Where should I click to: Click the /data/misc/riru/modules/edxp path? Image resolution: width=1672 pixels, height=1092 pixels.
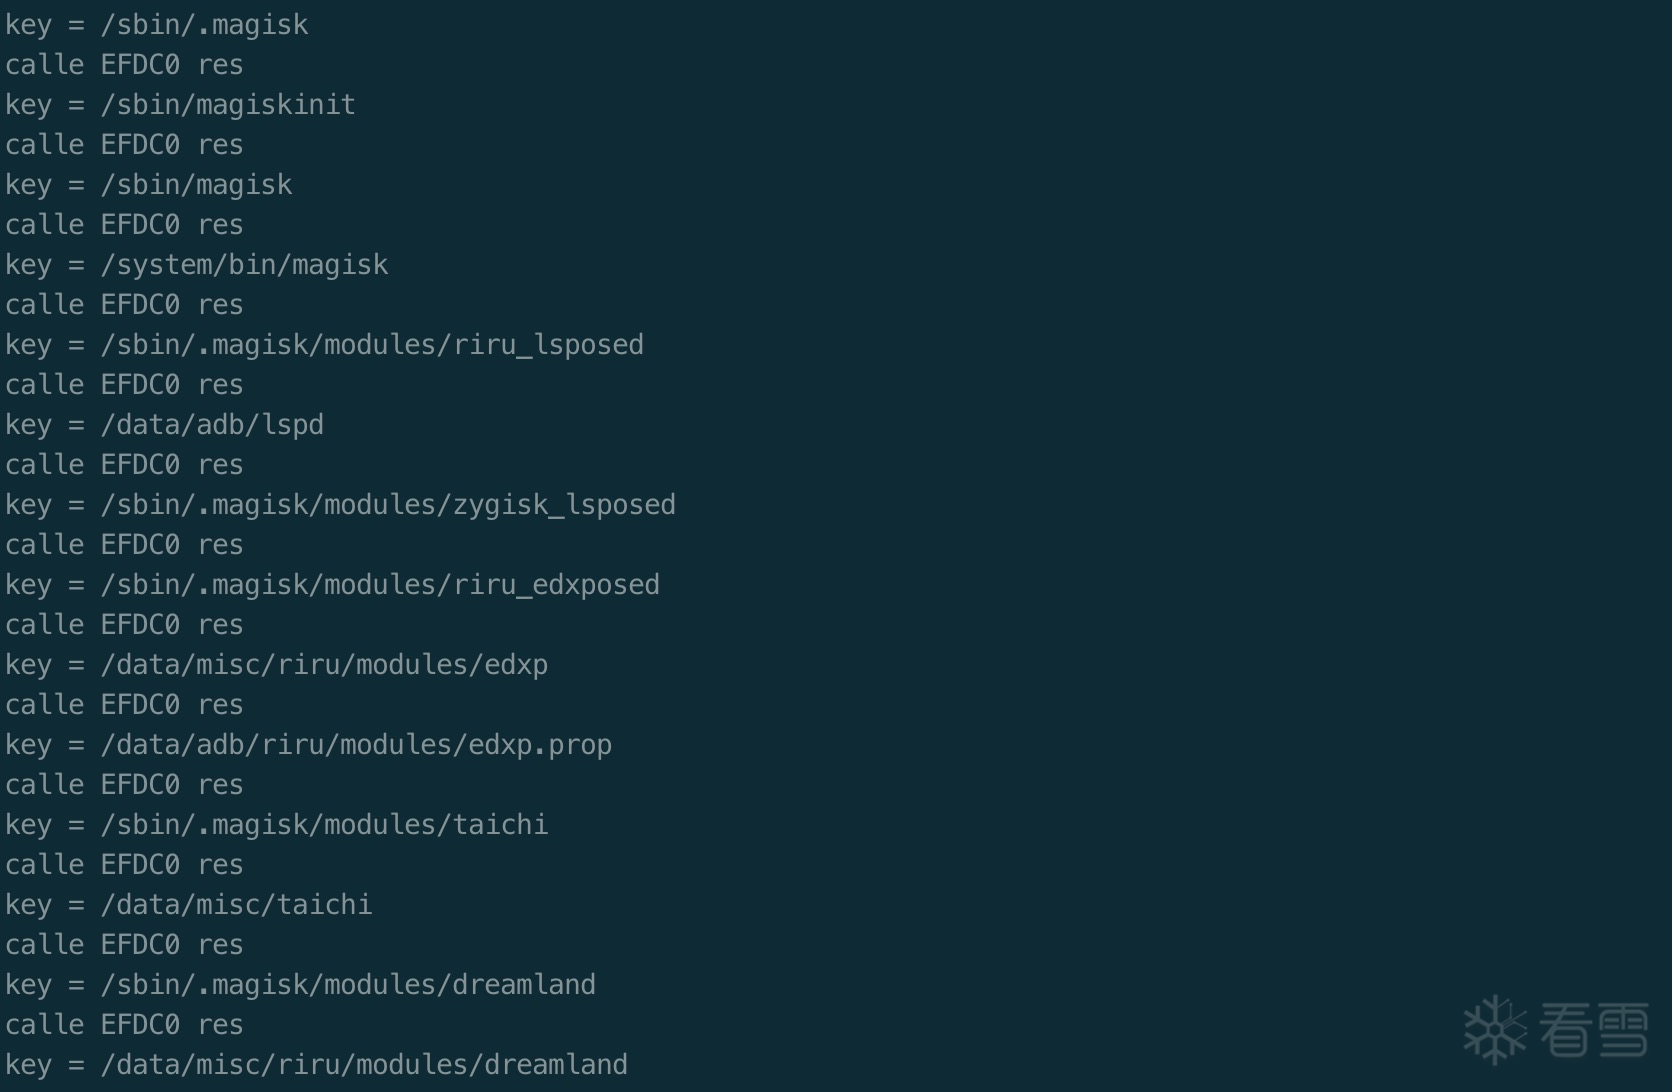(324, 665)
